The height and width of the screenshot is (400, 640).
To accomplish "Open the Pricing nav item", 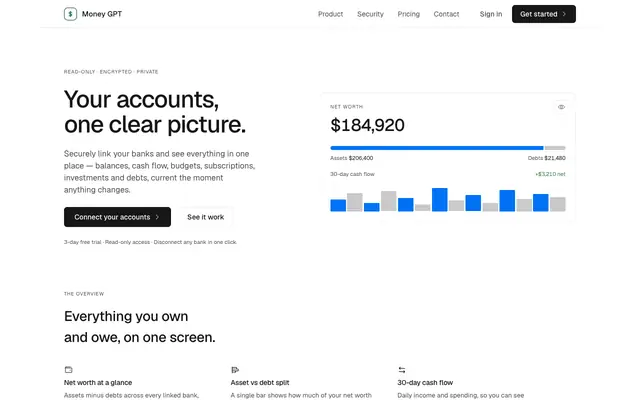I will [x=409, y=14].
